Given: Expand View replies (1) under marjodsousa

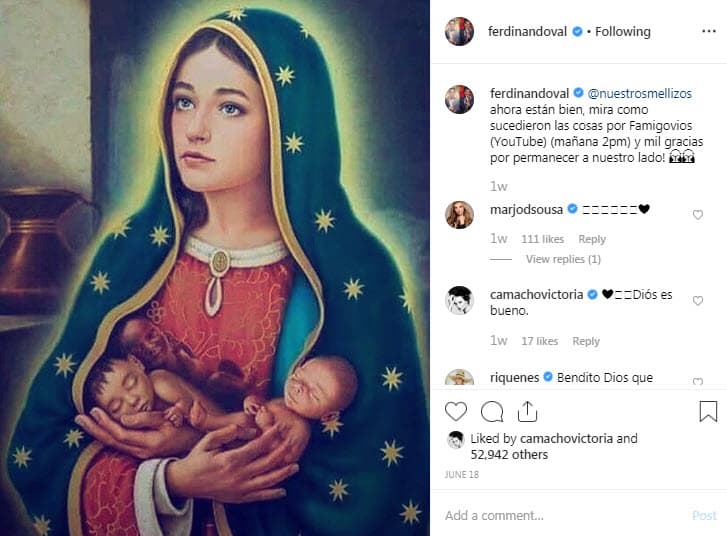Looking at the screenshot, I should (x=563, y=260).
